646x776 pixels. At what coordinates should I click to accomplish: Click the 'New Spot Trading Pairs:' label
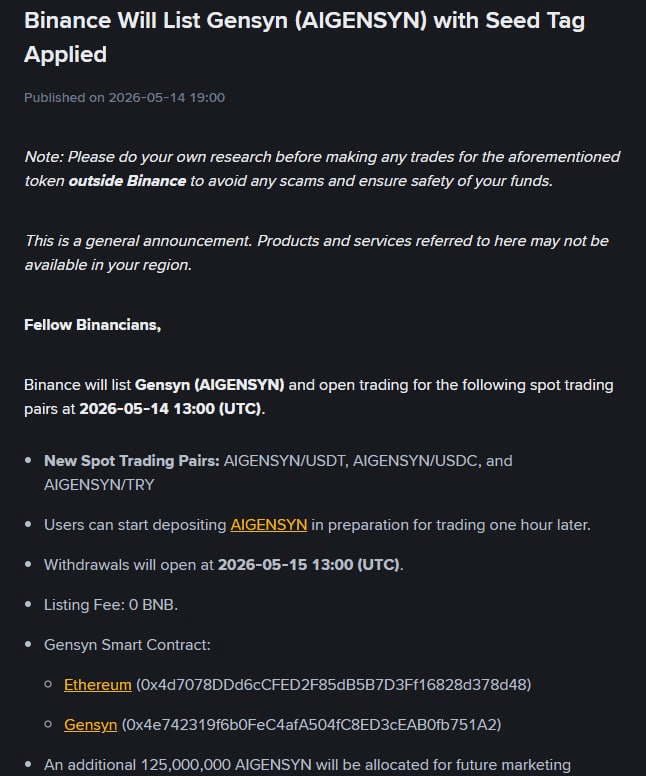pos(132,461)
